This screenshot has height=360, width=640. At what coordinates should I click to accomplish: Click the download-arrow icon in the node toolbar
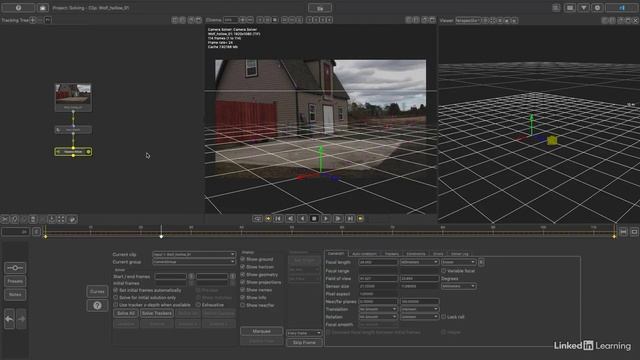click(x=51, y=220)
